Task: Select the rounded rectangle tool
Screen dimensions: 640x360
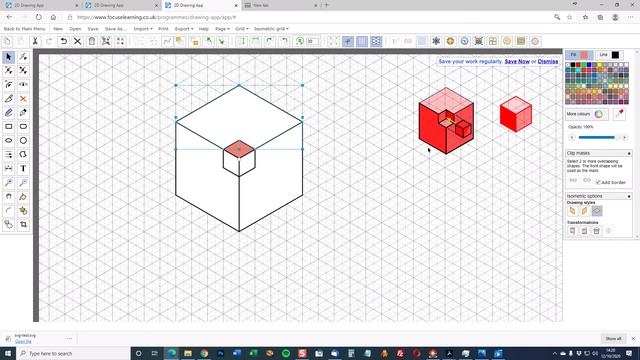Action: click(23, 127)
